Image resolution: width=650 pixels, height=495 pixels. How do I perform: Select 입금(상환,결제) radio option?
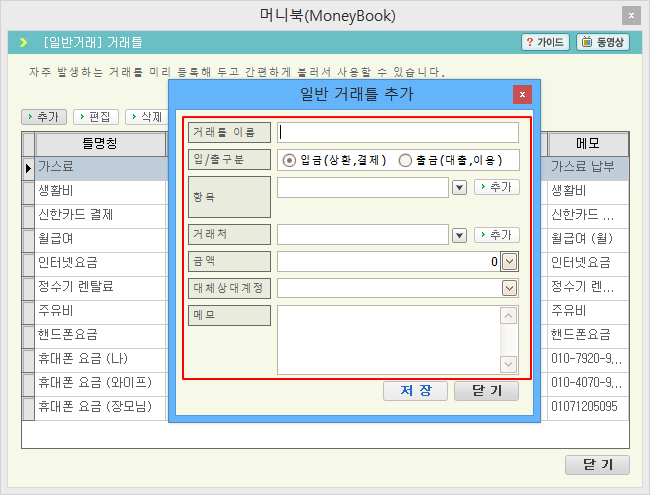[290, 160]
